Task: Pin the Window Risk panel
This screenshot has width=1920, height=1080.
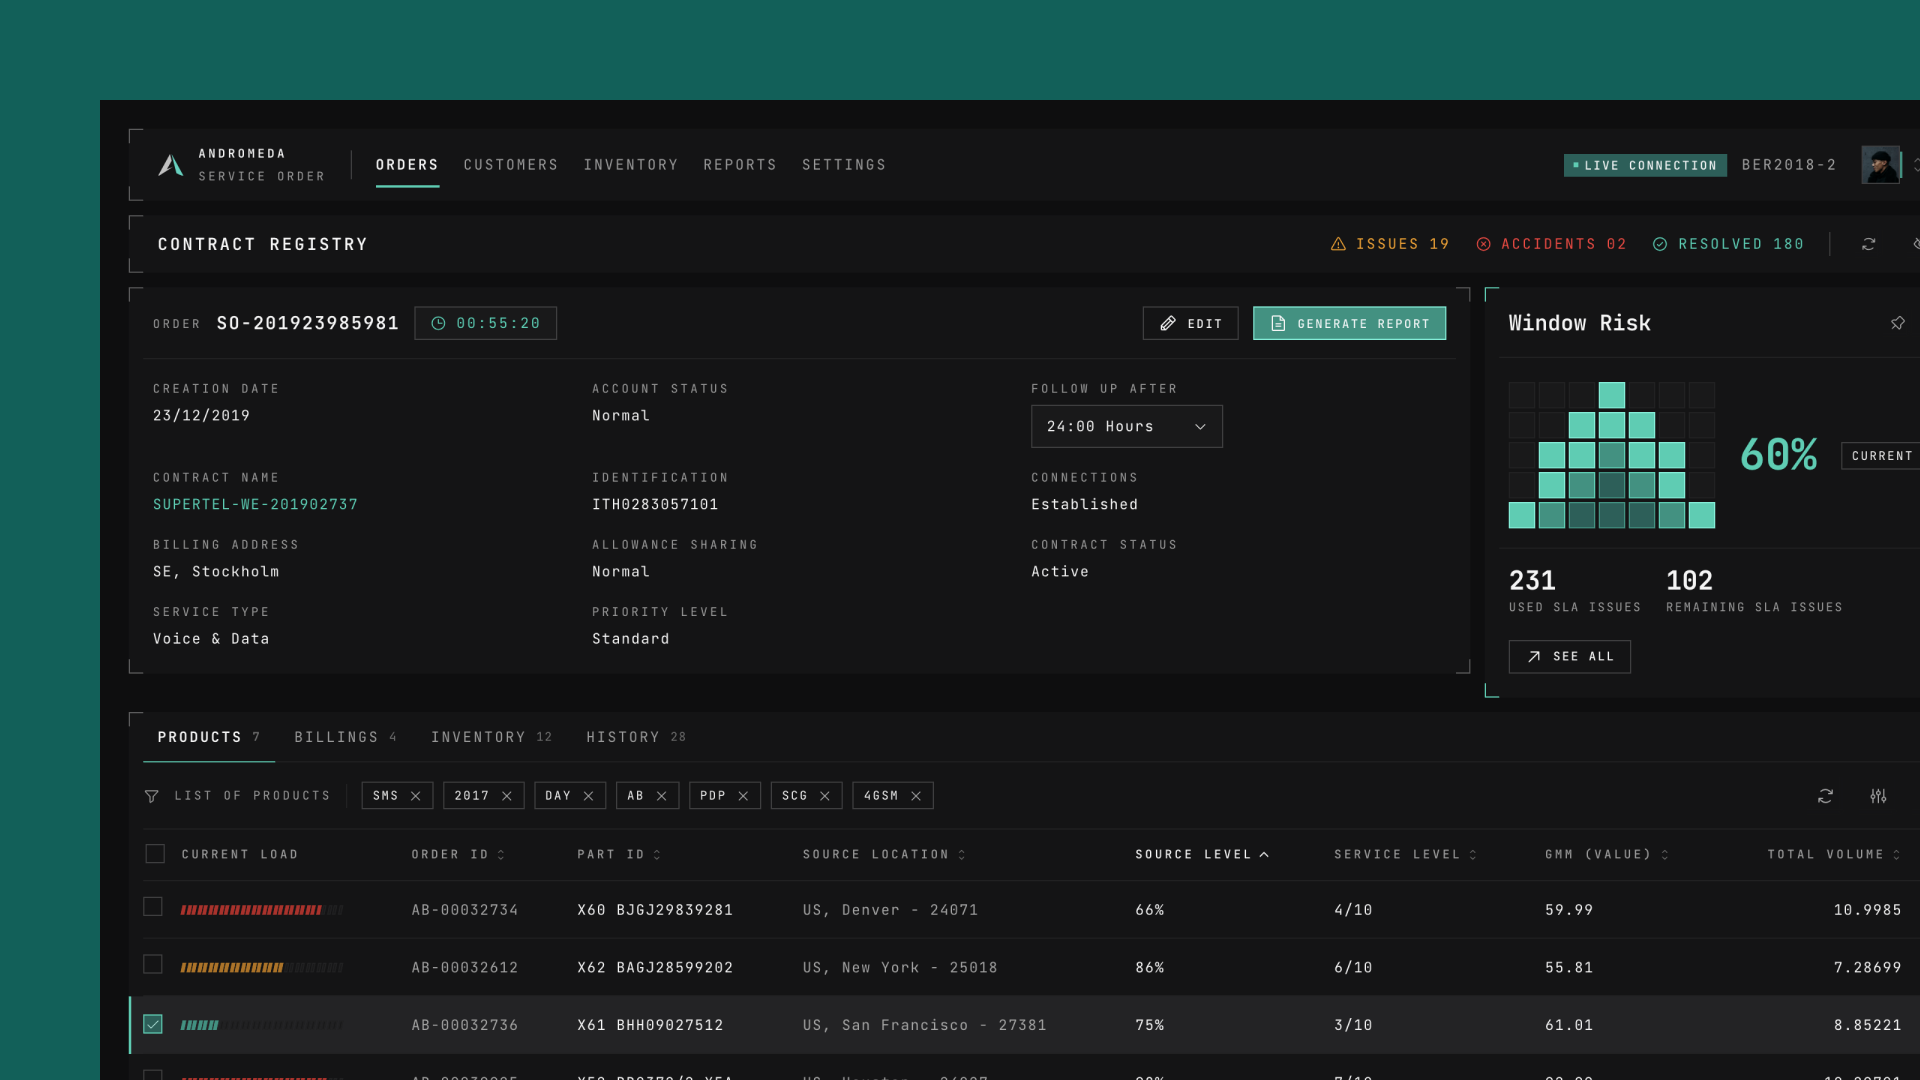Action: tap(1897, 323)
